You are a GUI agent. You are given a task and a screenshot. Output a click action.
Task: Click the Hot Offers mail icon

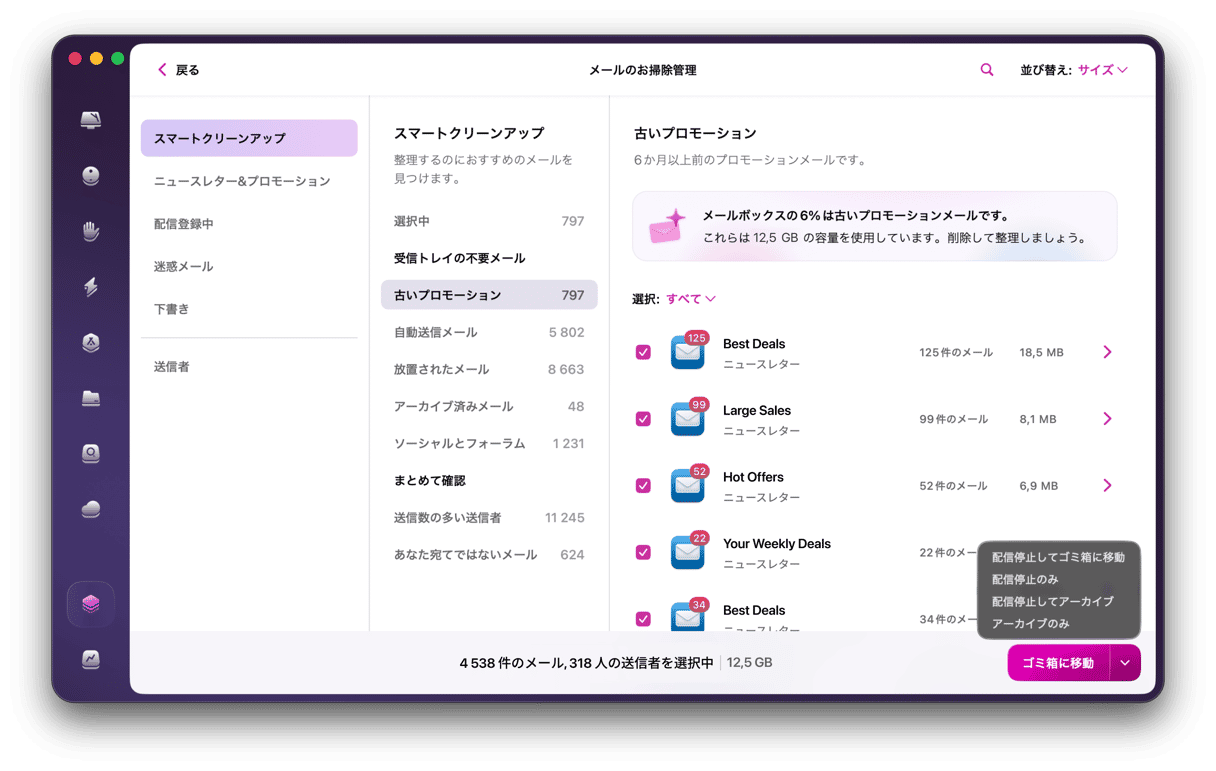[689, 485]
